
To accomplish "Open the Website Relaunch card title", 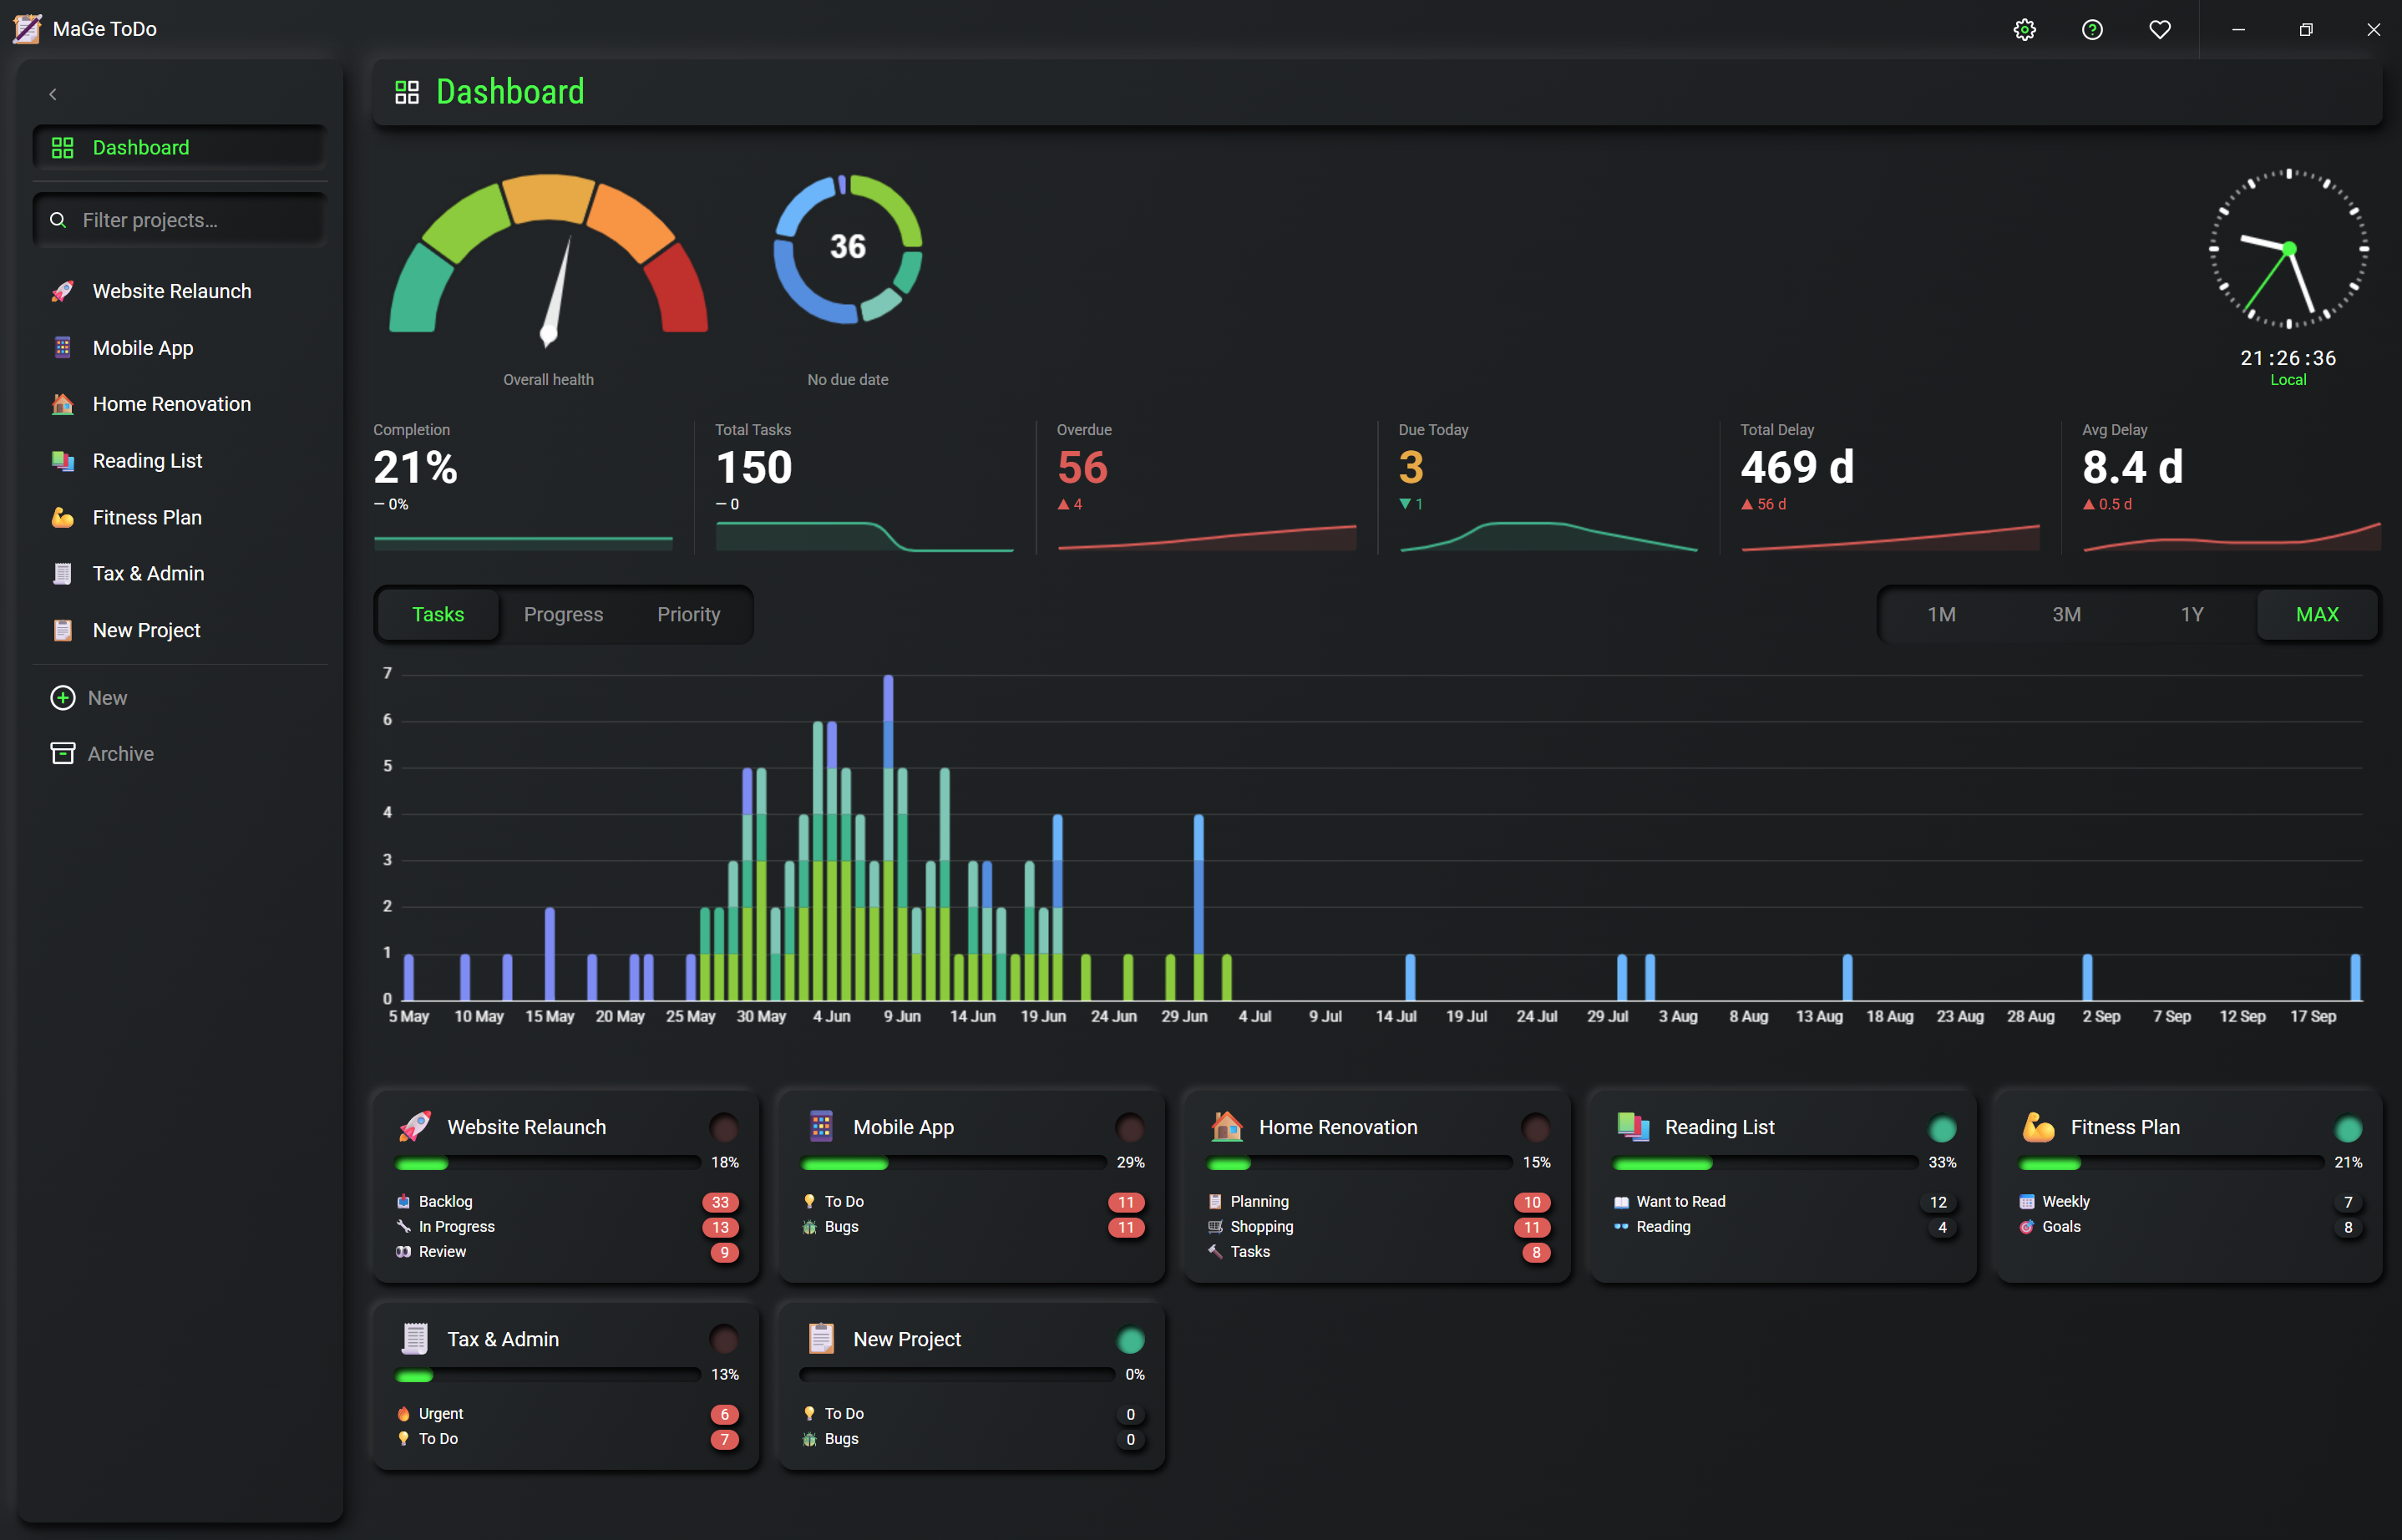I will click(x=526, y=1127).
